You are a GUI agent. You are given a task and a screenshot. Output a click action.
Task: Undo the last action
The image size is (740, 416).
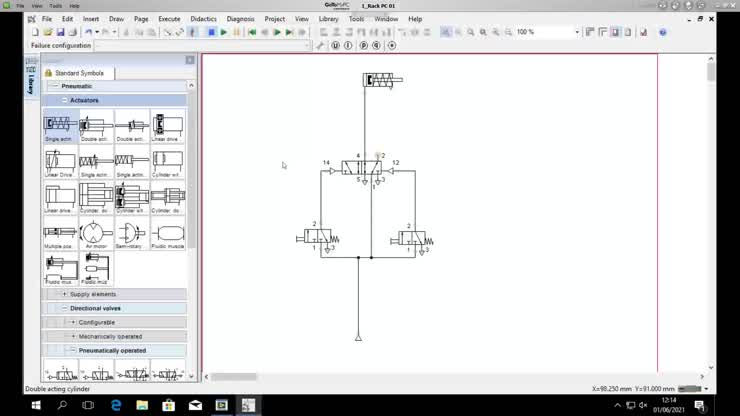(x=88, y=32)
